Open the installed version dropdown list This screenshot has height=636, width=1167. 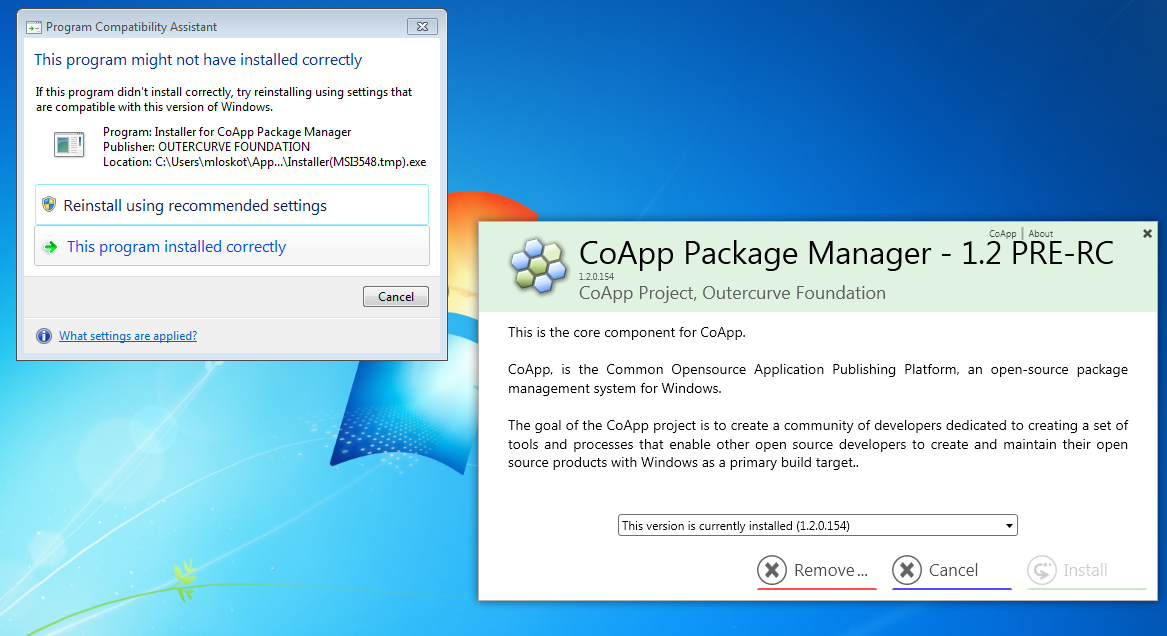click(817, 525)
